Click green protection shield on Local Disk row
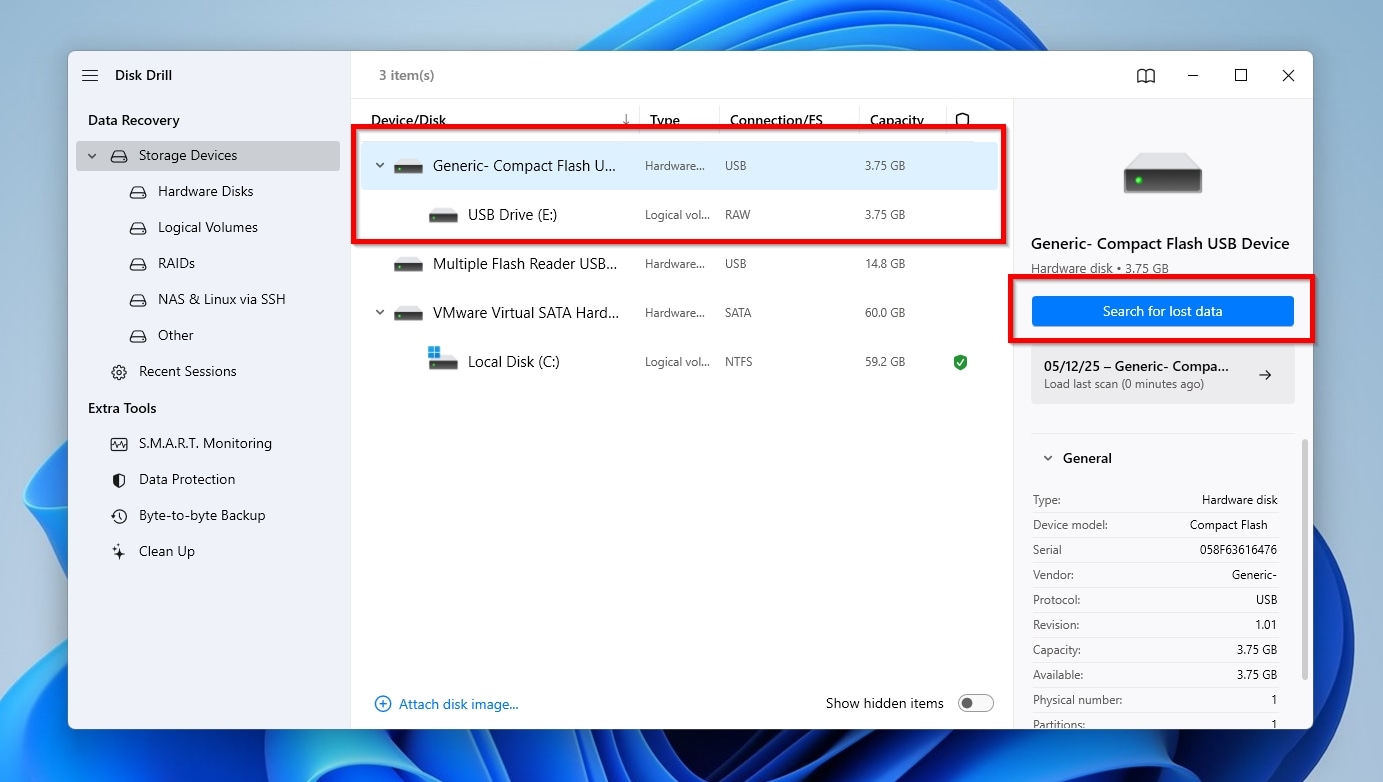This screenshot has width=1383, height=782. [960, 362]
